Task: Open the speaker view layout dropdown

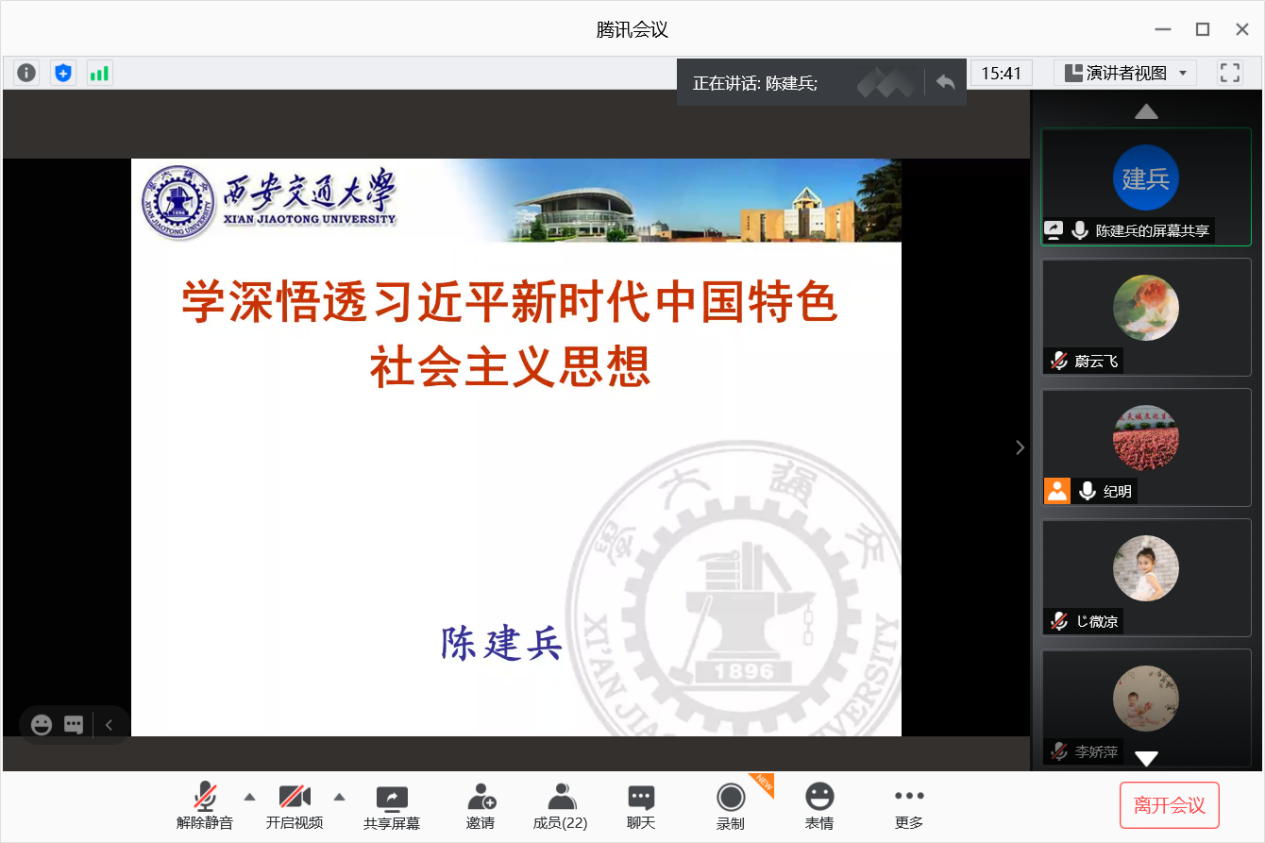Action: tap(1125, 73)
